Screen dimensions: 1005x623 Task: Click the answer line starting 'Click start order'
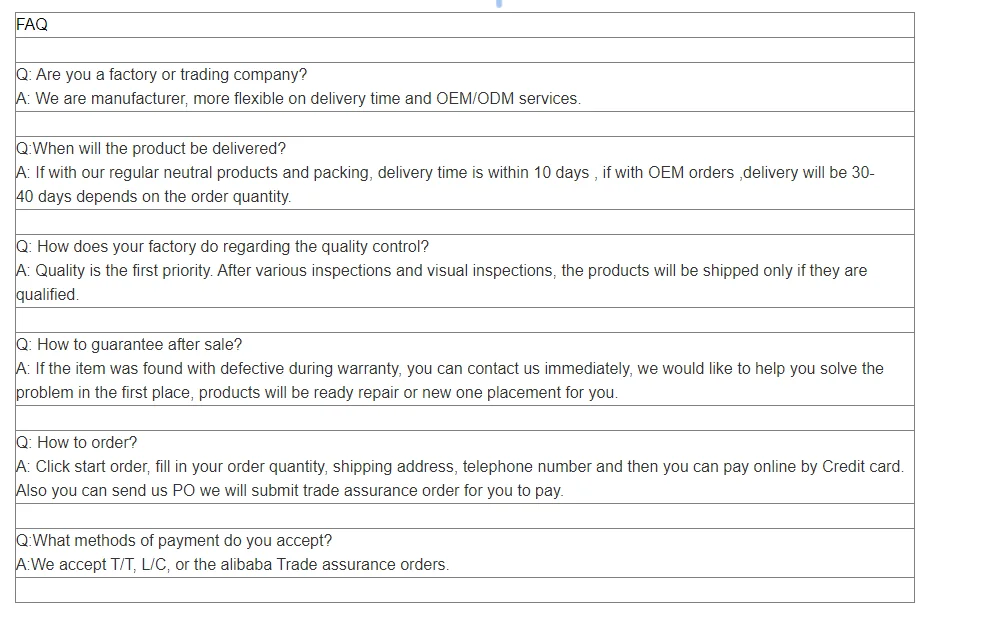point(460,467)
